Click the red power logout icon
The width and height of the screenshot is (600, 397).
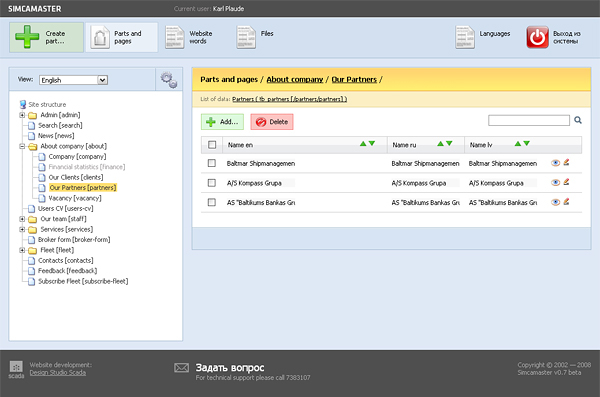click(537, 37)
